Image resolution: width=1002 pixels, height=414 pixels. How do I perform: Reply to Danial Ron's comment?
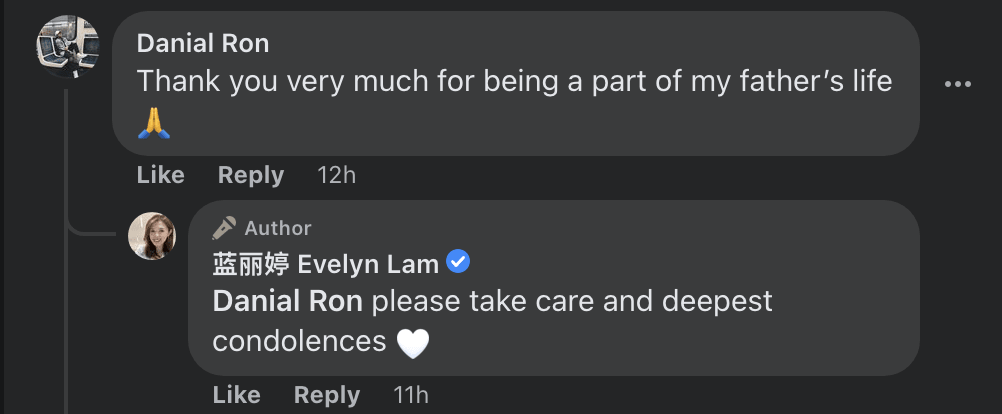point(251,175)
